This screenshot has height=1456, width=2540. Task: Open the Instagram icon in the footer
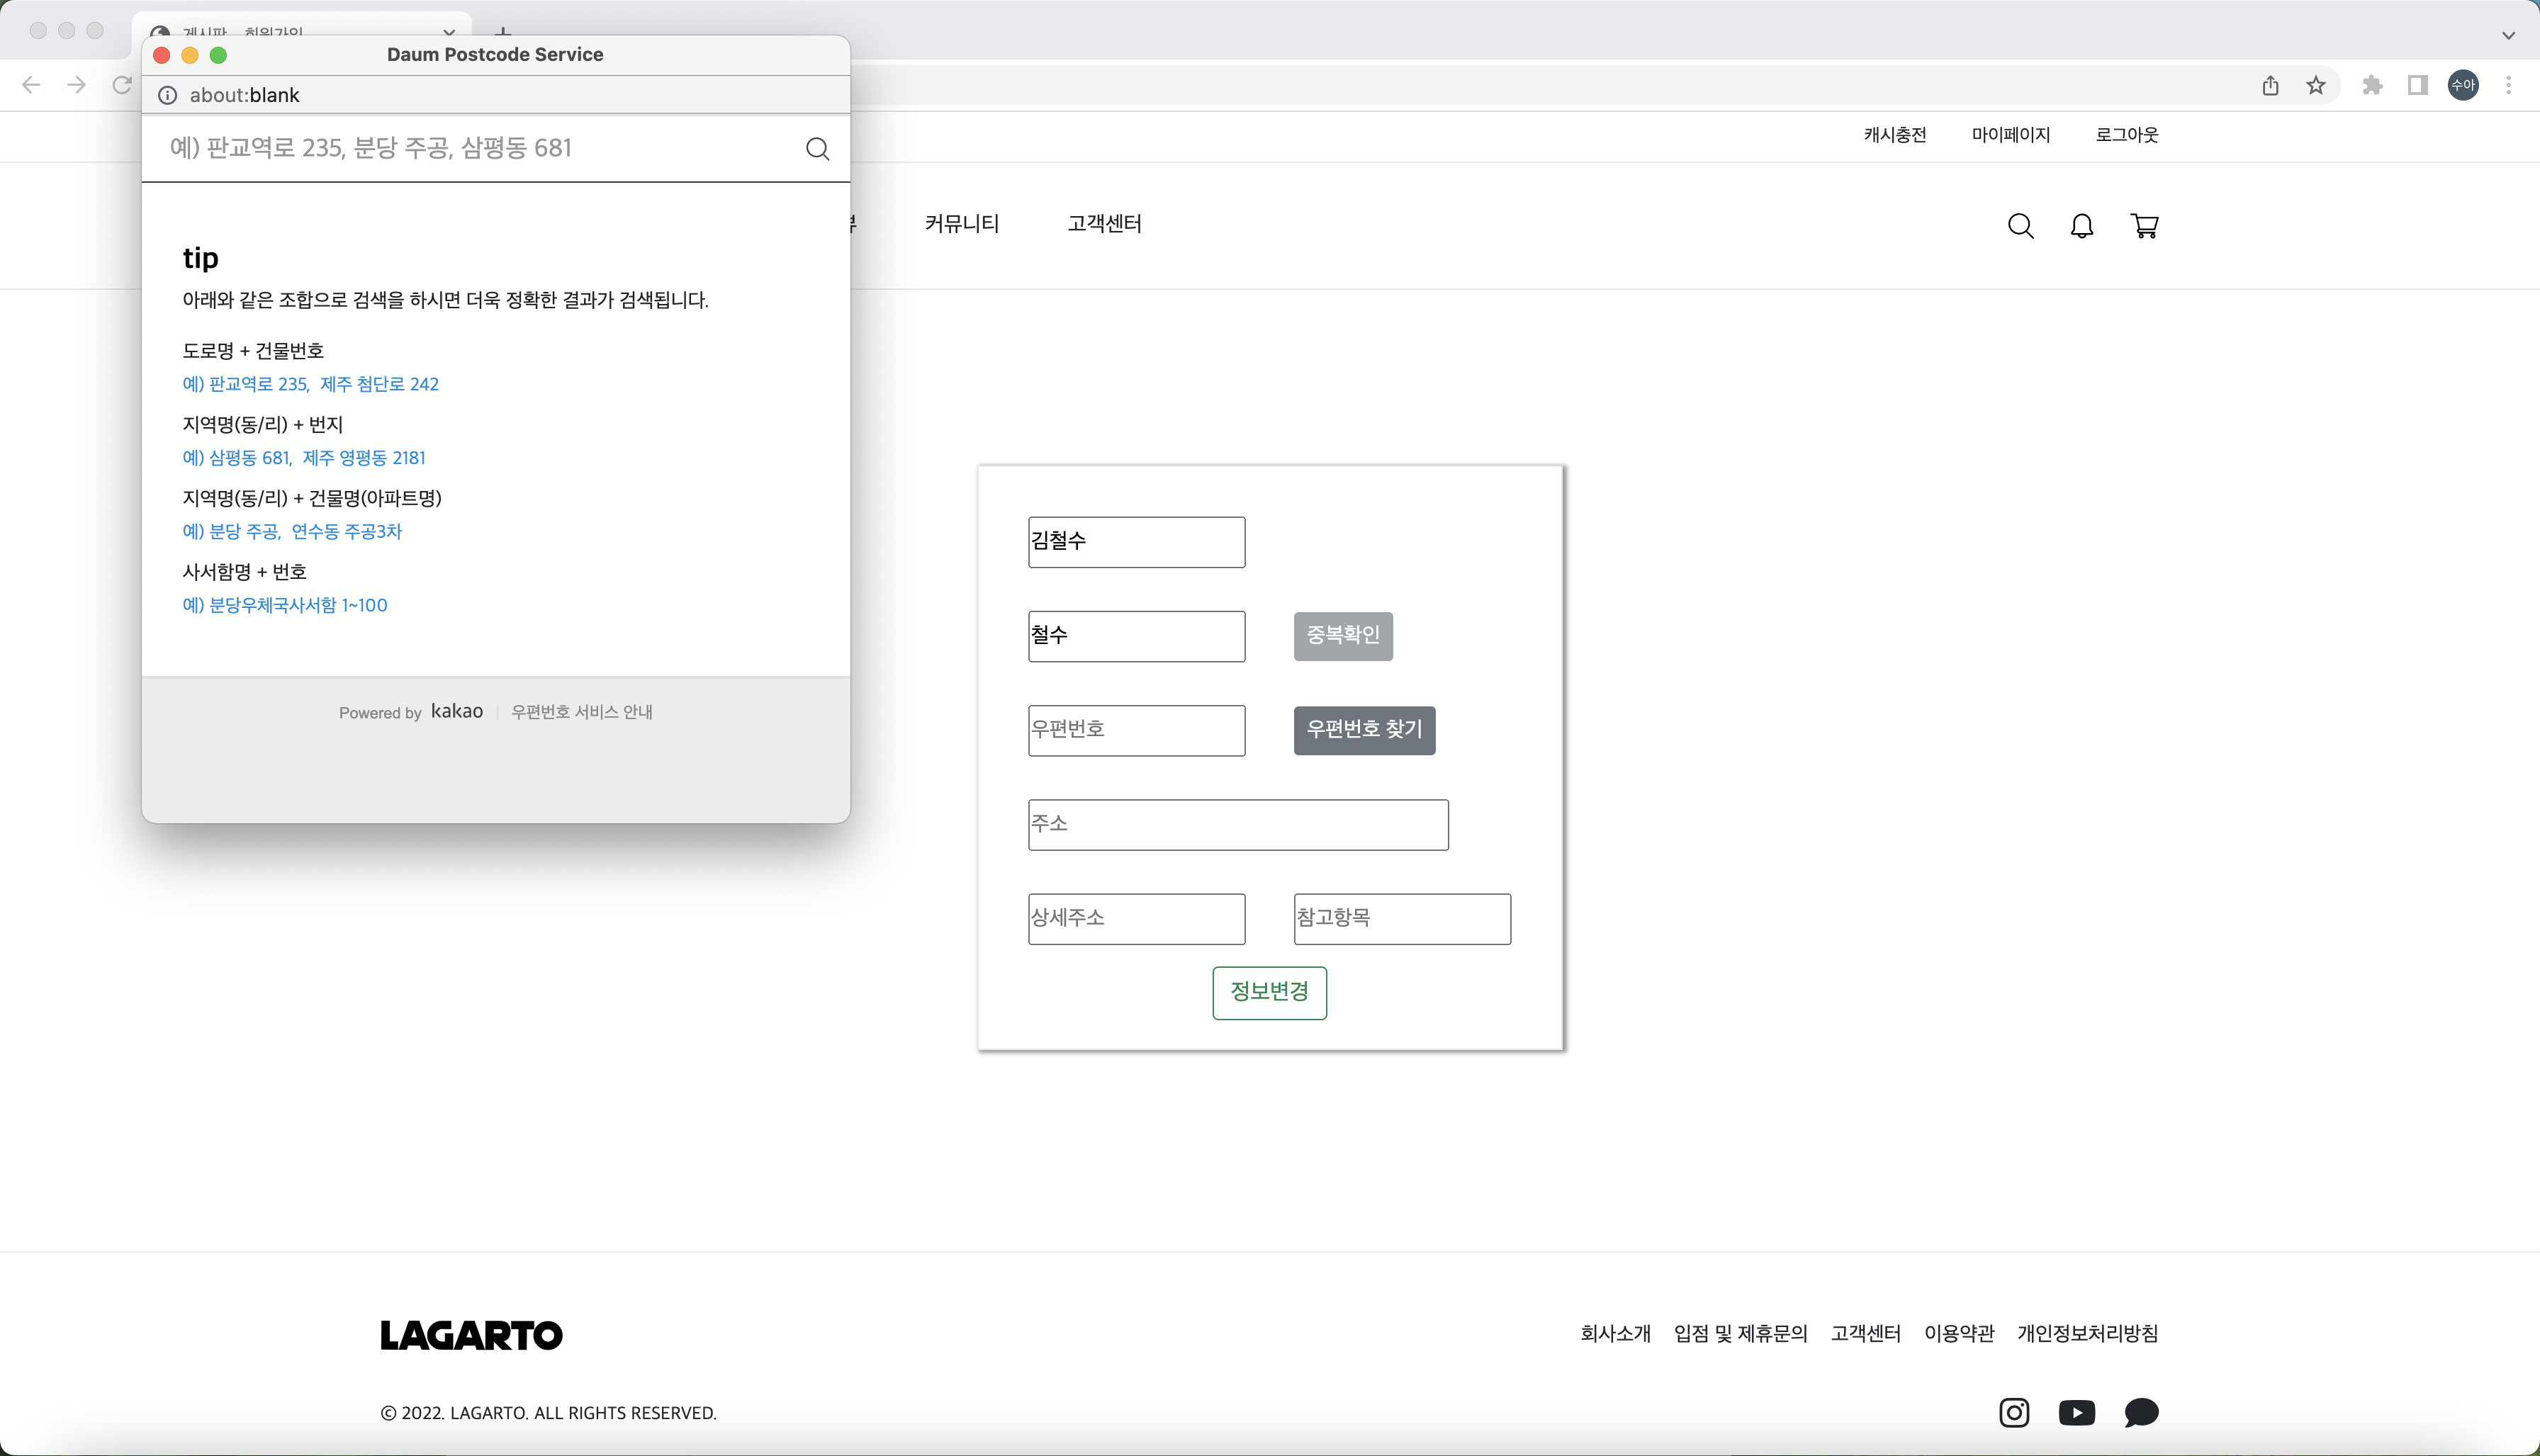(2015, 1413)
